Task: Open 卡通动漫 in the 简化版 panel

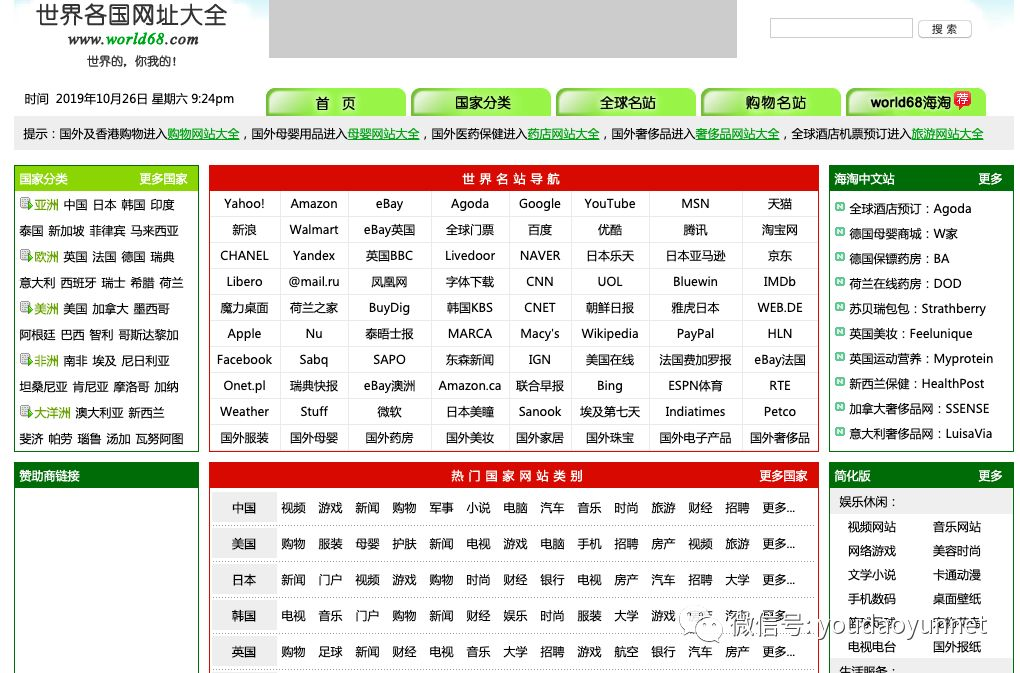Action: 957,575
